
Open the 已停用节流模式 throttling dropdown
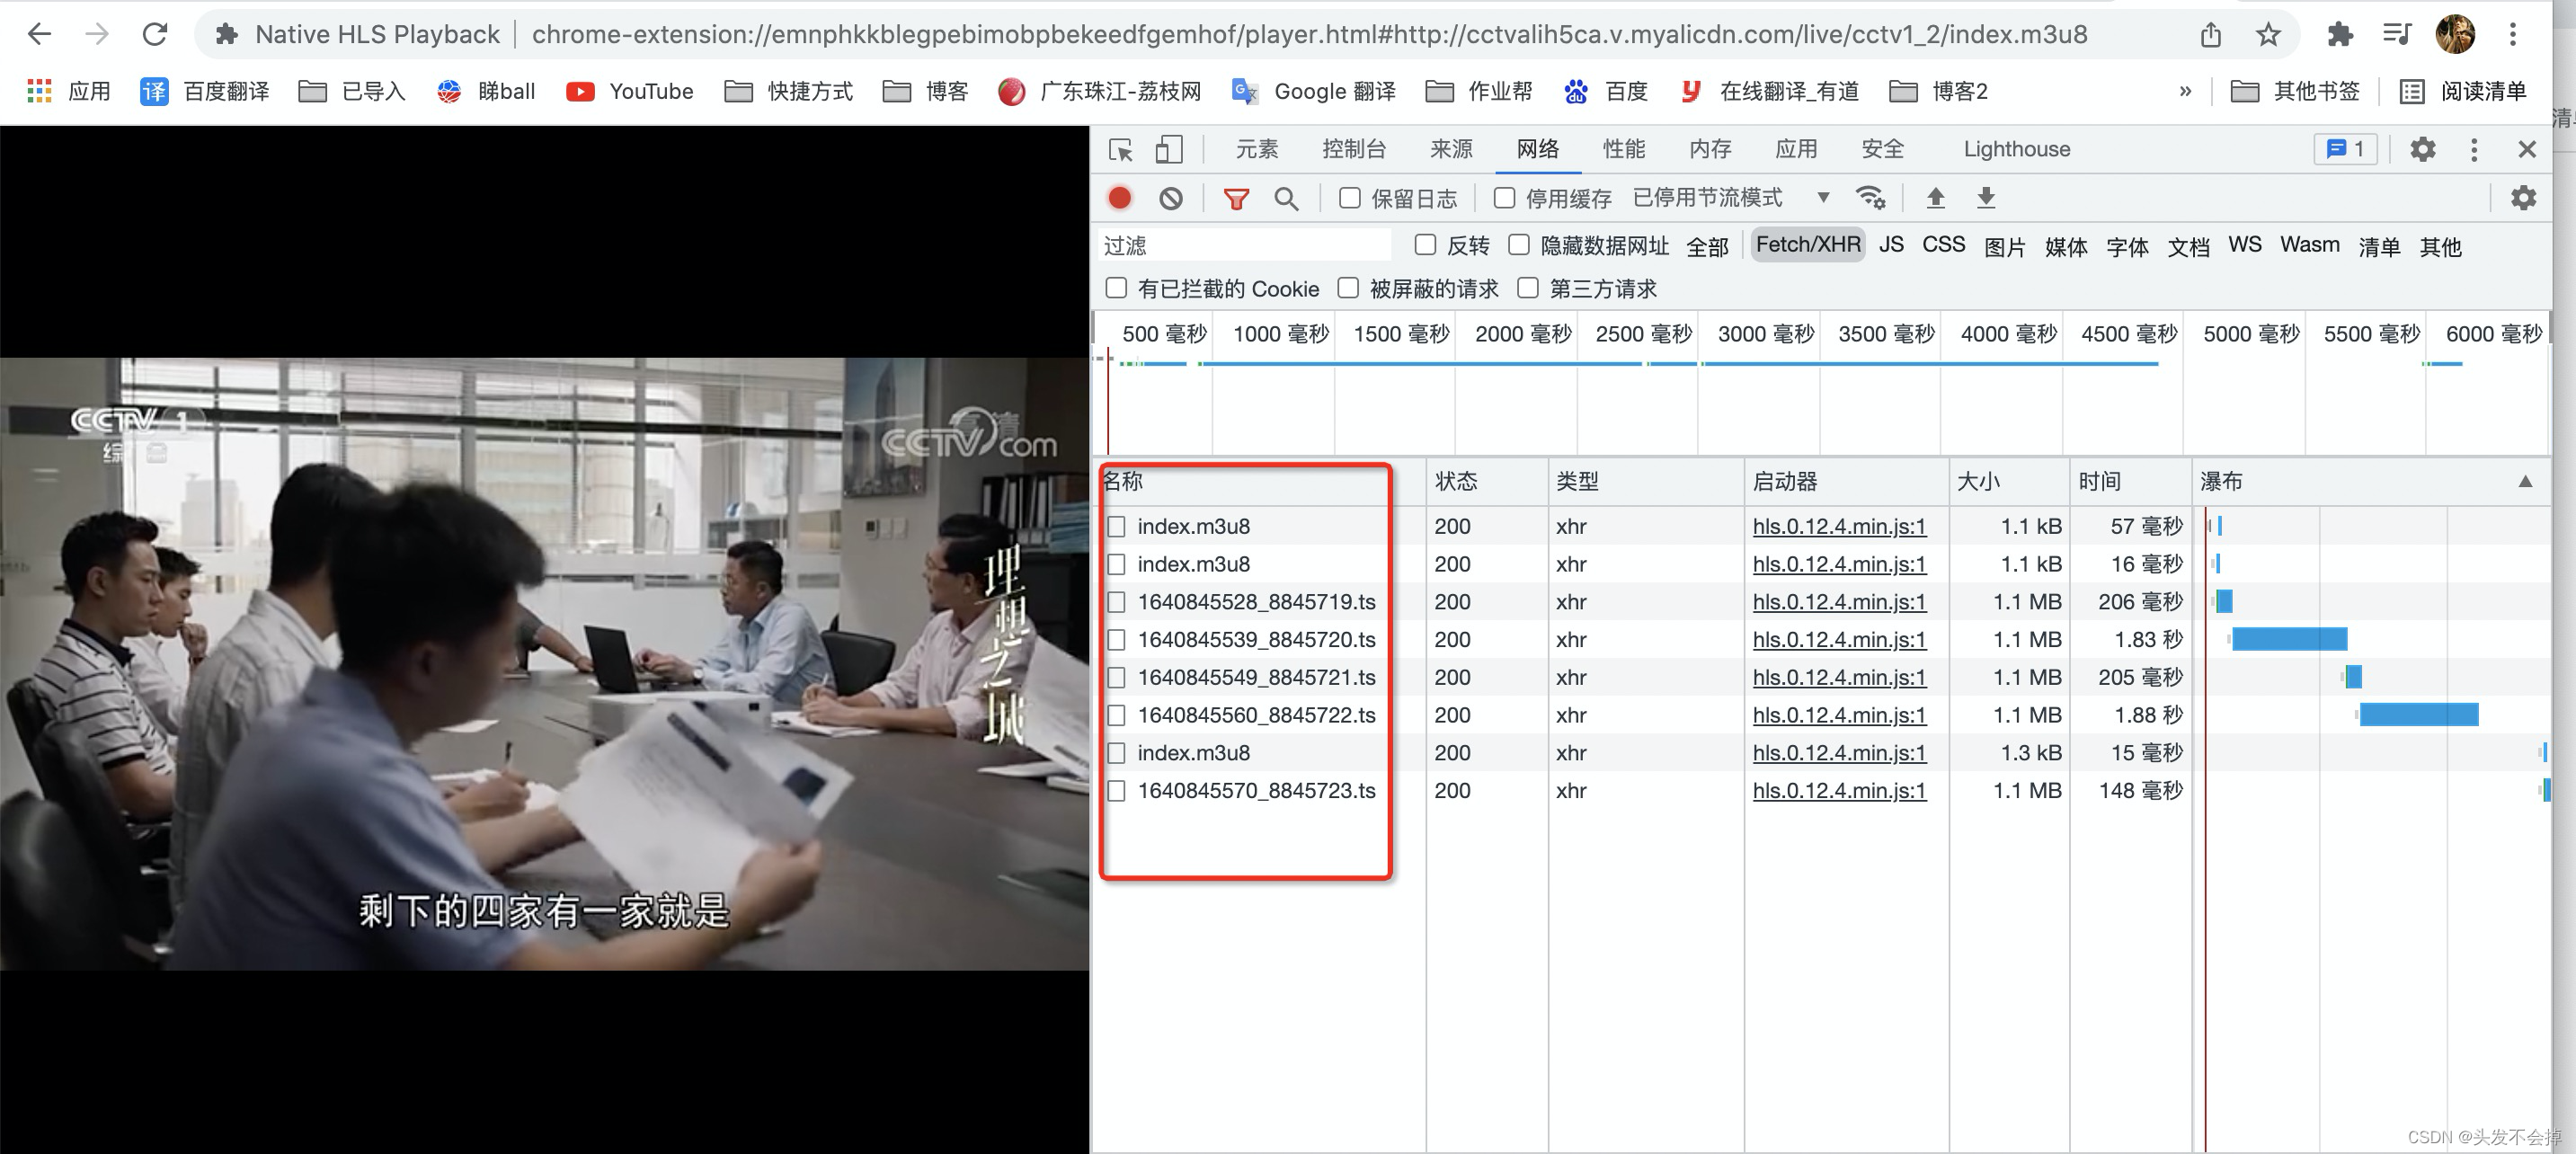point(1731,198)
